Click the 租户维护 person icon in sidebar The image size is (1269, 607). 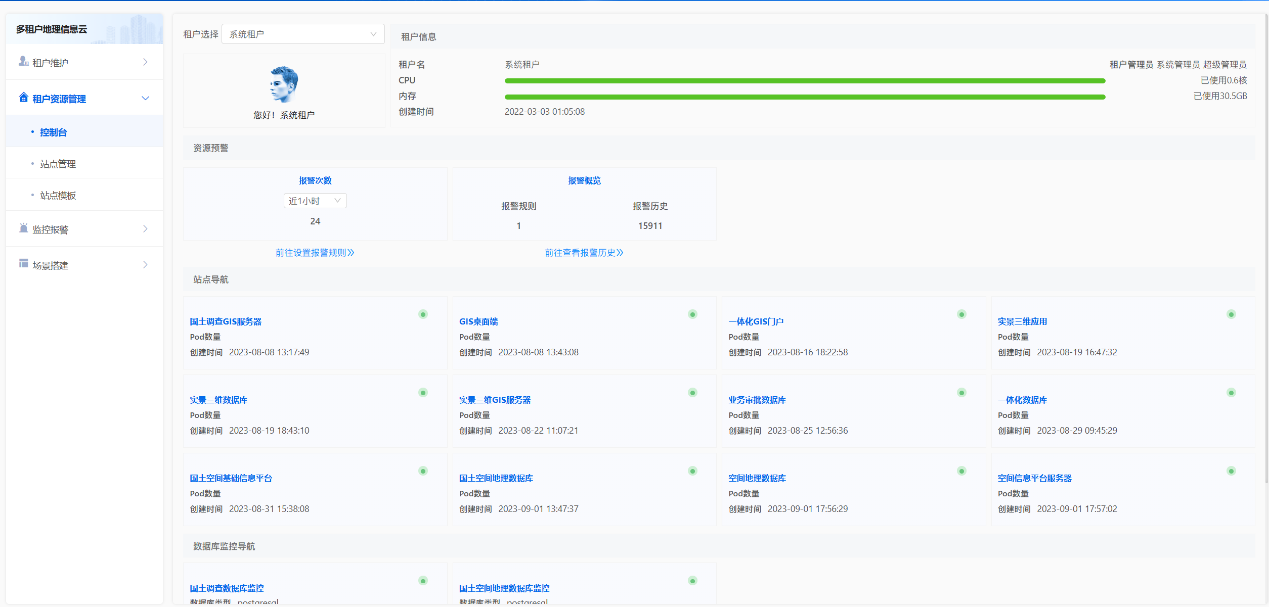click(x=22, y=60)
